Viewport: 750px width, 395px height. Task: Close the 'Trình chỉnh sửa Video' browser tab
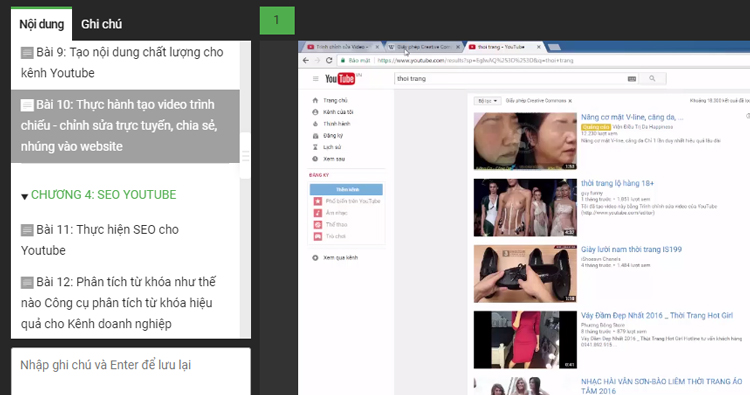click(377, 47)
